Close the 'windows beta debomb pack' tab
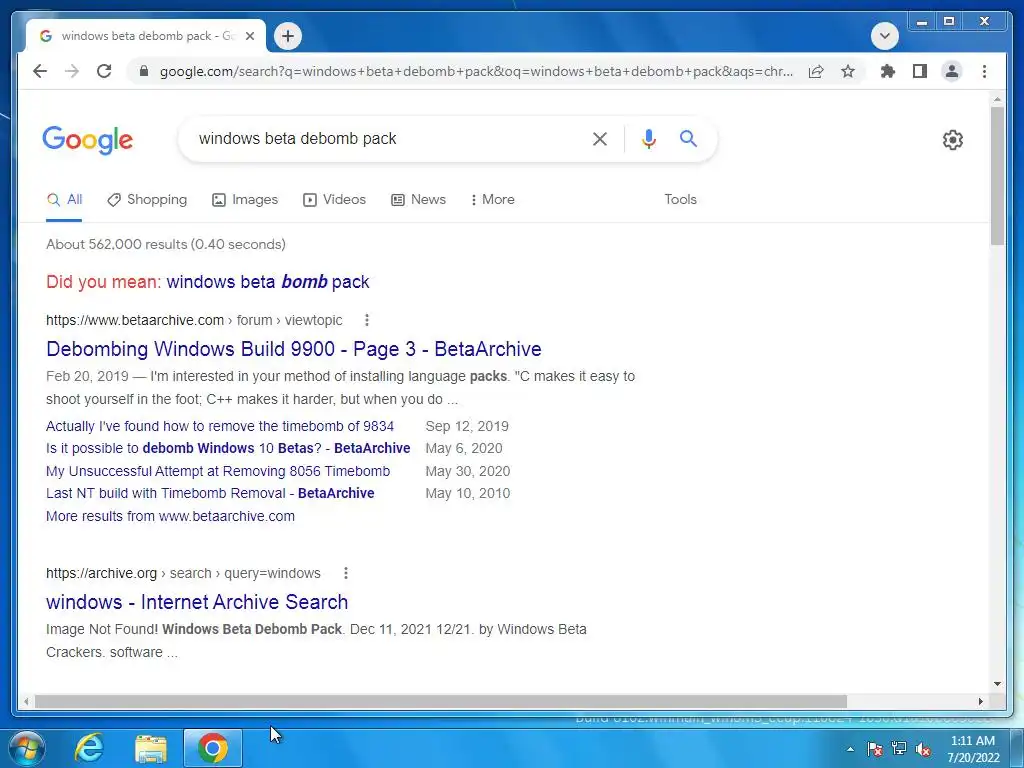Screen dimensions: 1024x768 pyautogui.click(x=249, y=36)
